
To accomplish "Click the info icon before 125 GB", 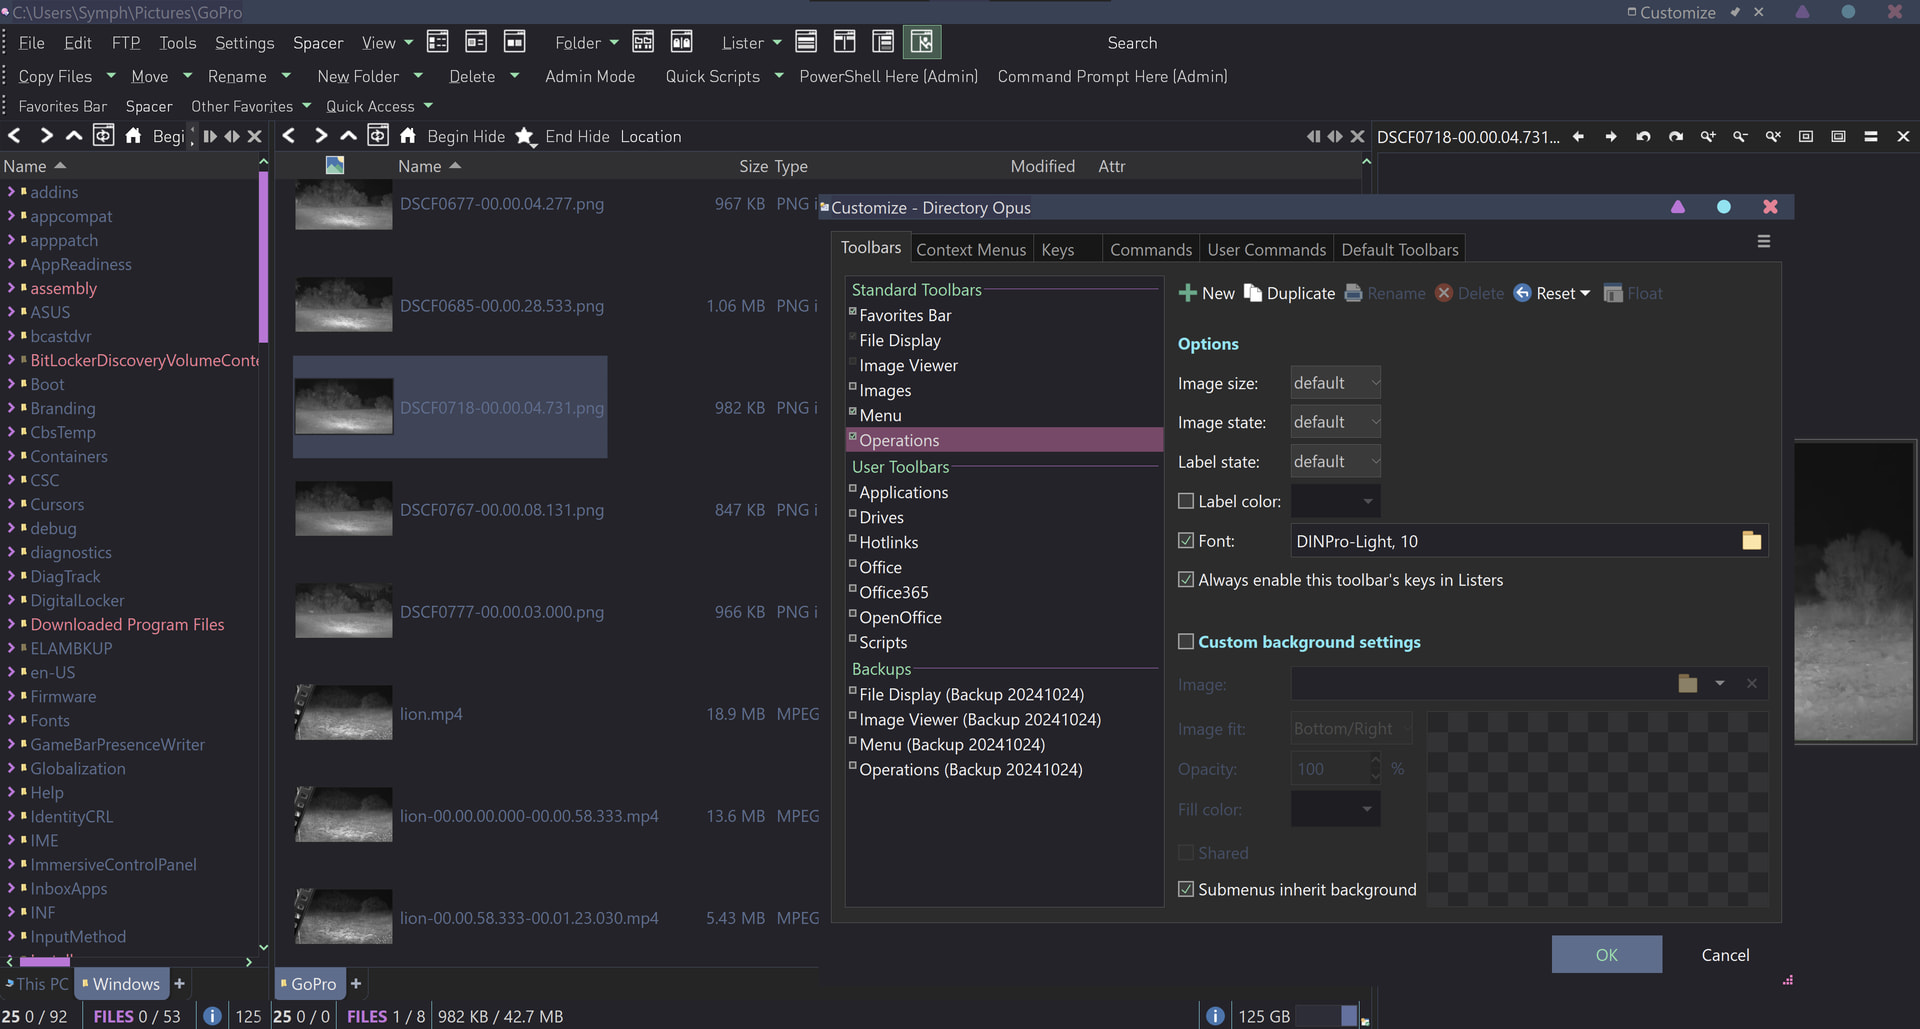I will pyautogui.click(x=1215, y=1016).
